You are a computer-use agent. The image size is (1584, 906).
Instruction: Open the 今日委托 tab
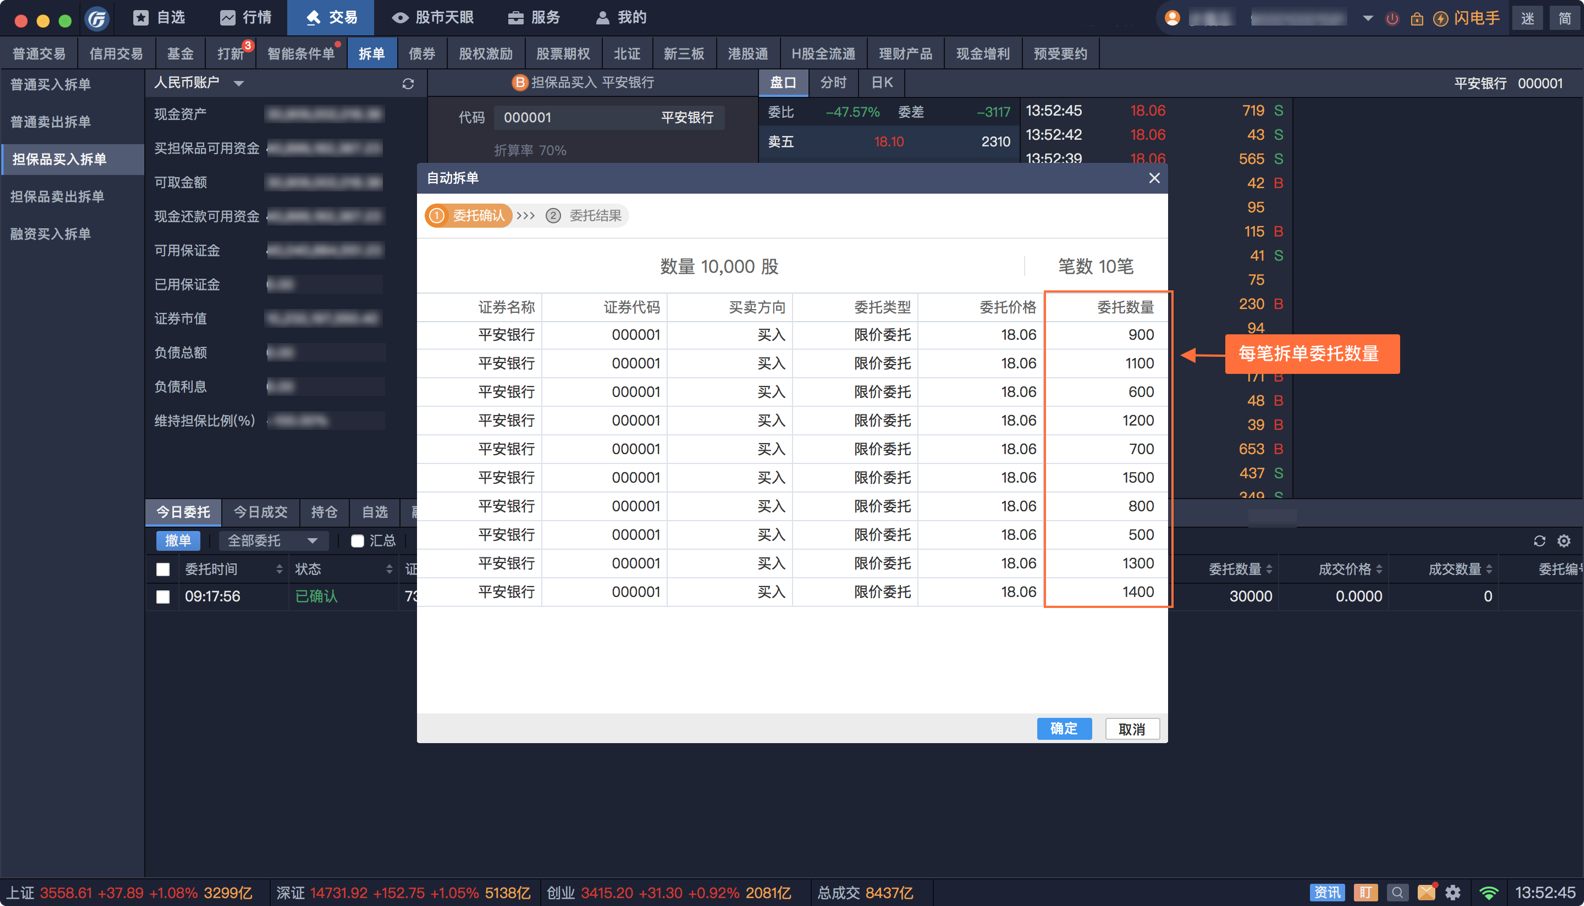tap(183, 512)
